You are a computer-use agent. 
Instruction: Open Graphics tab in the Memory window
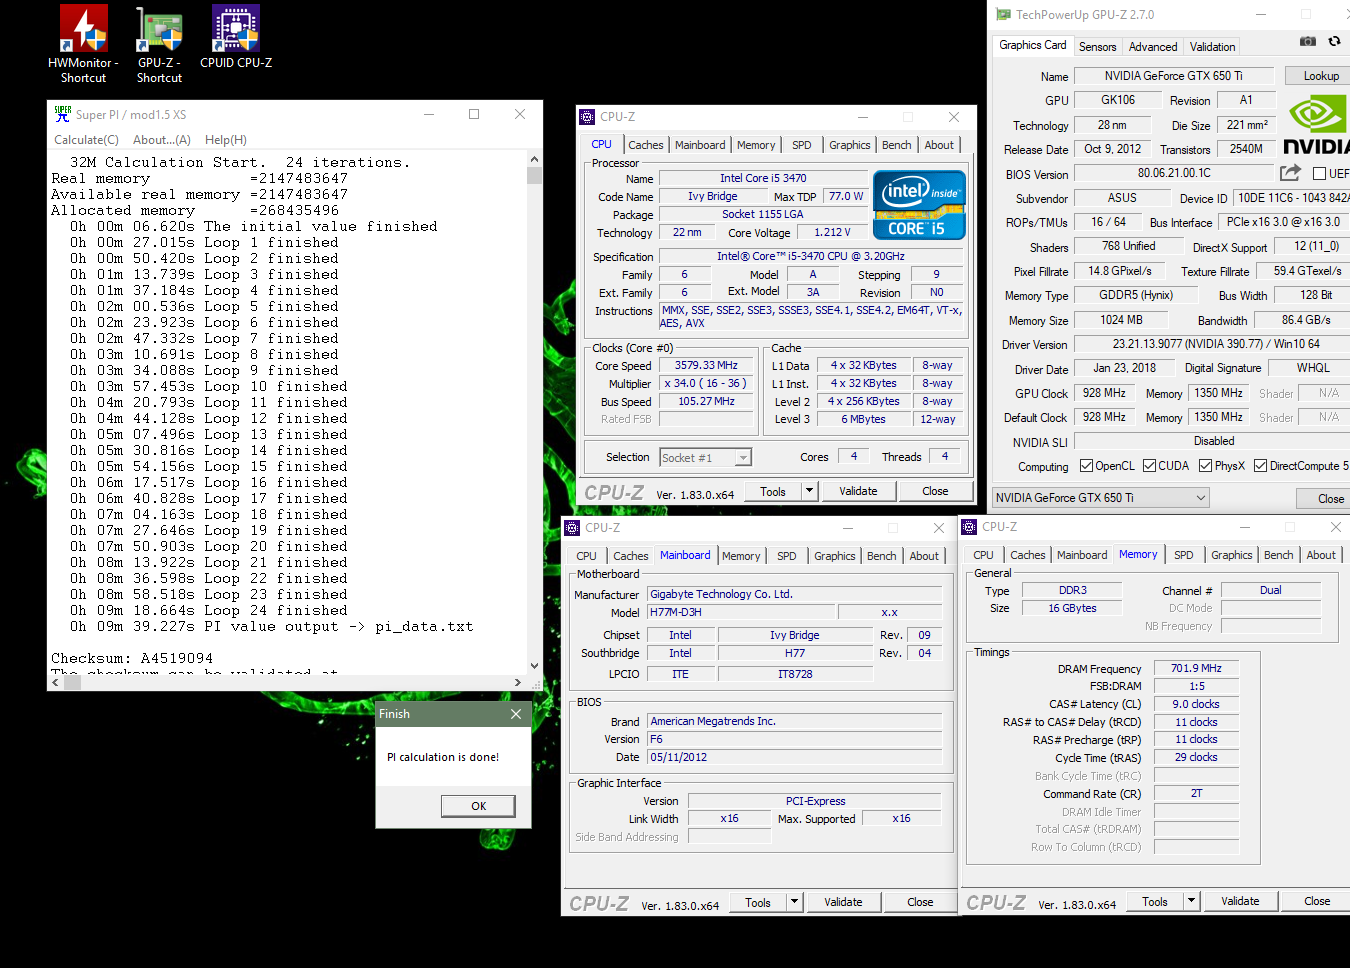pyautogui.click(x=1232, y=555)
